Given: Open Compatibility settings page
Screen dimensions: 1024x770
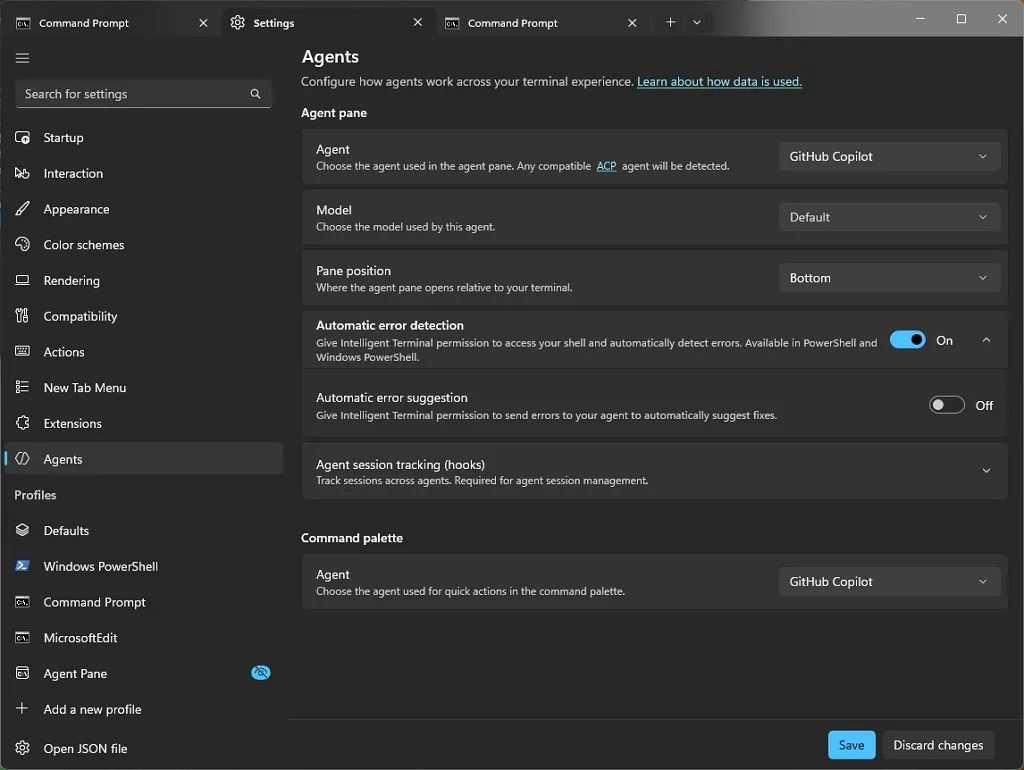Looking at the screenshot, I should pyautogui.click(x=144, y=316).
